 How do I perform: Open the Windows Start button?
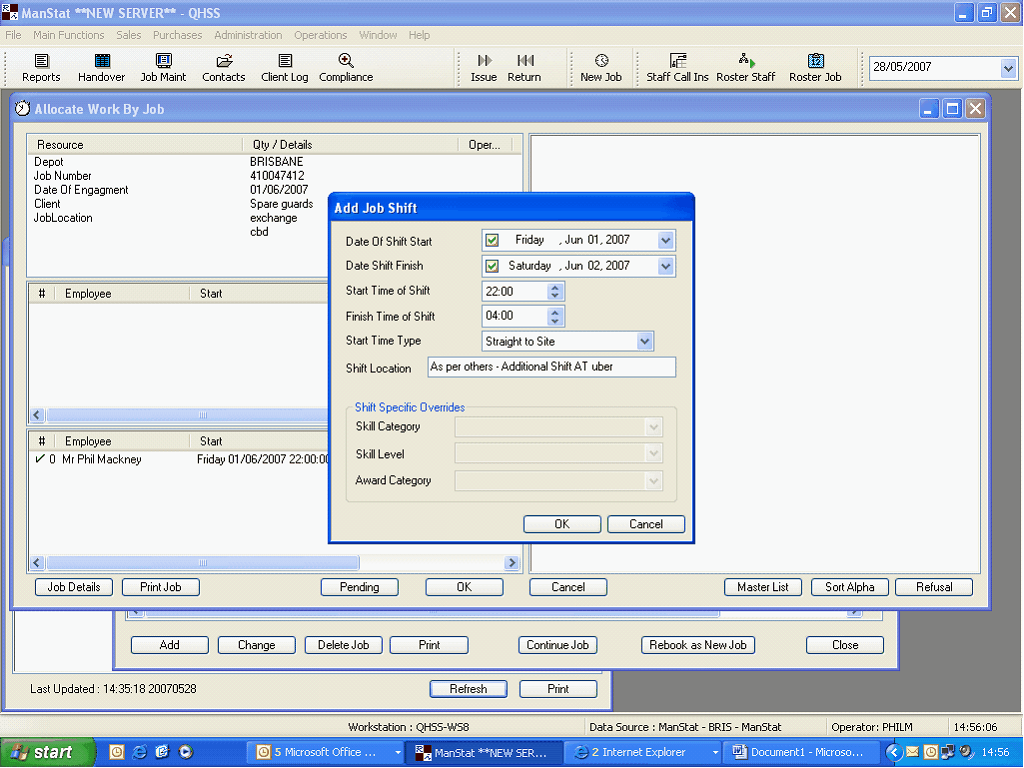coord(48,752)
